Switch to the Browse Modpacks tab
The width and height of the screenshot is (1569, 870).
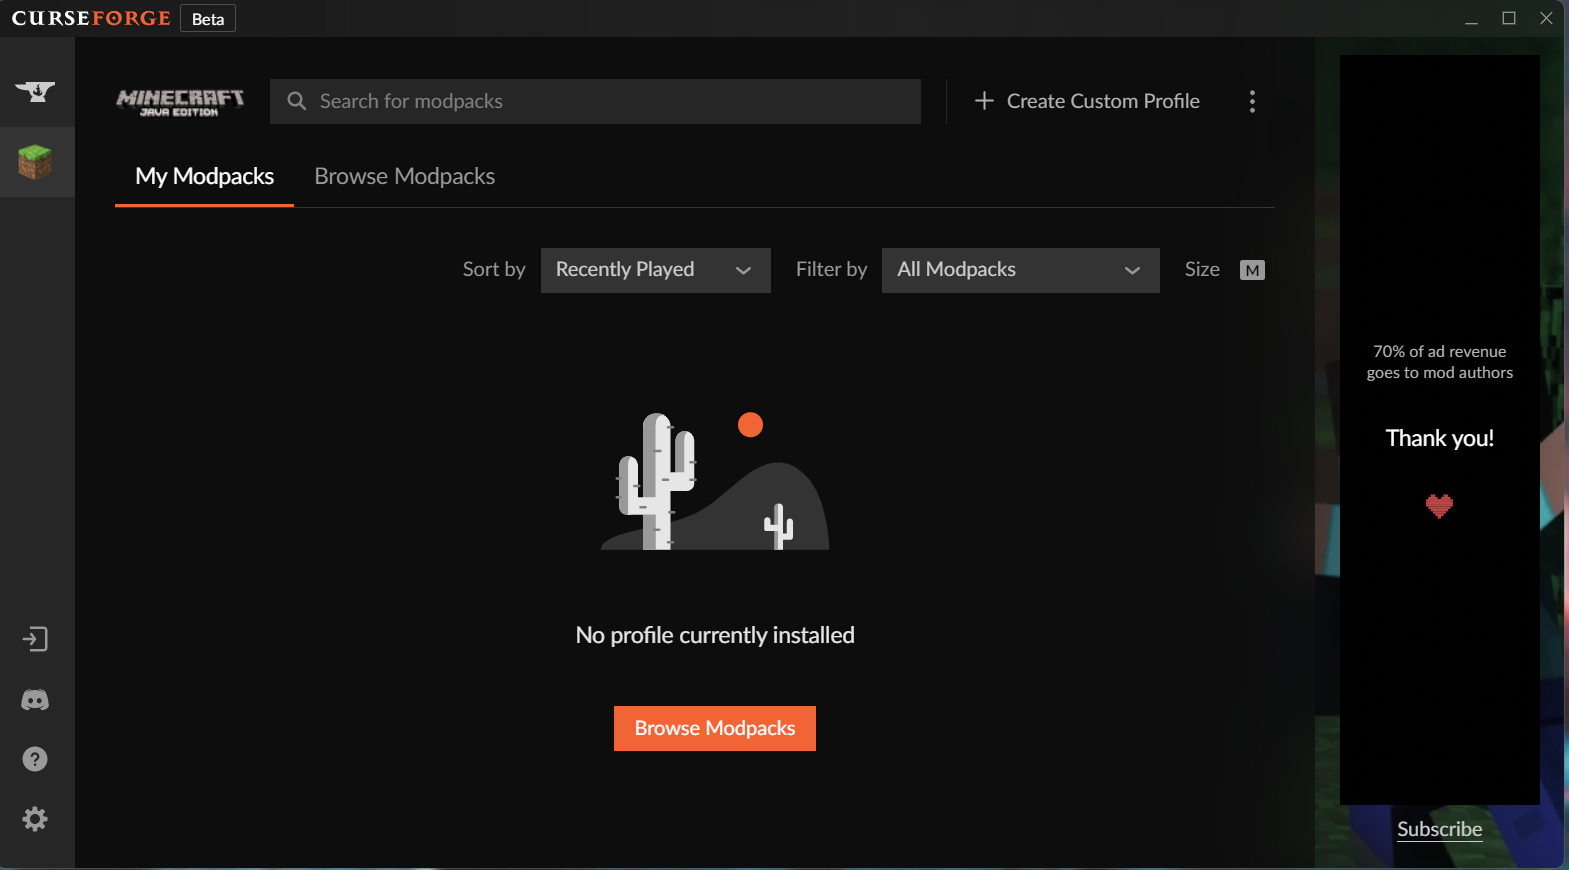pos(404,176)
